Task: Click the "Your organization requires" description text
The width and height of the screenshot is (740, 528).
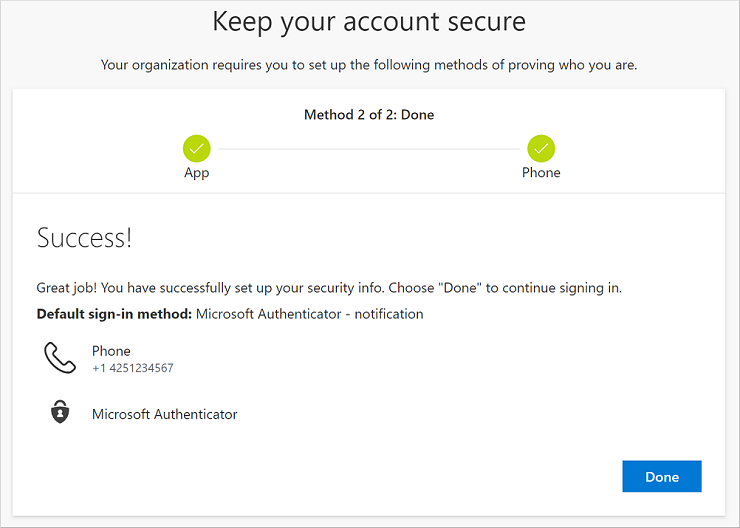Action: 369,65
